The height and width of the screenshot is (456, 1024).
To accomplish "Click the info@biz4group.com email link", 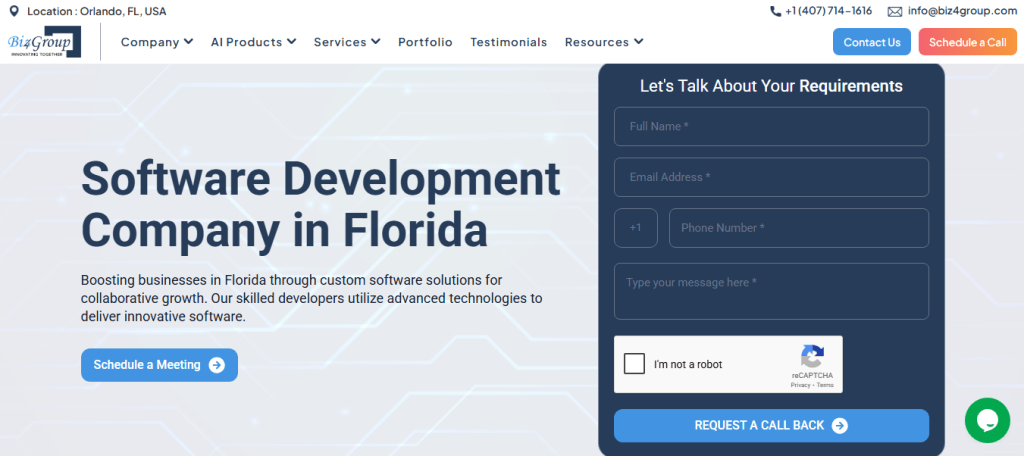I will pyautogui.click(x=962, y=11).
